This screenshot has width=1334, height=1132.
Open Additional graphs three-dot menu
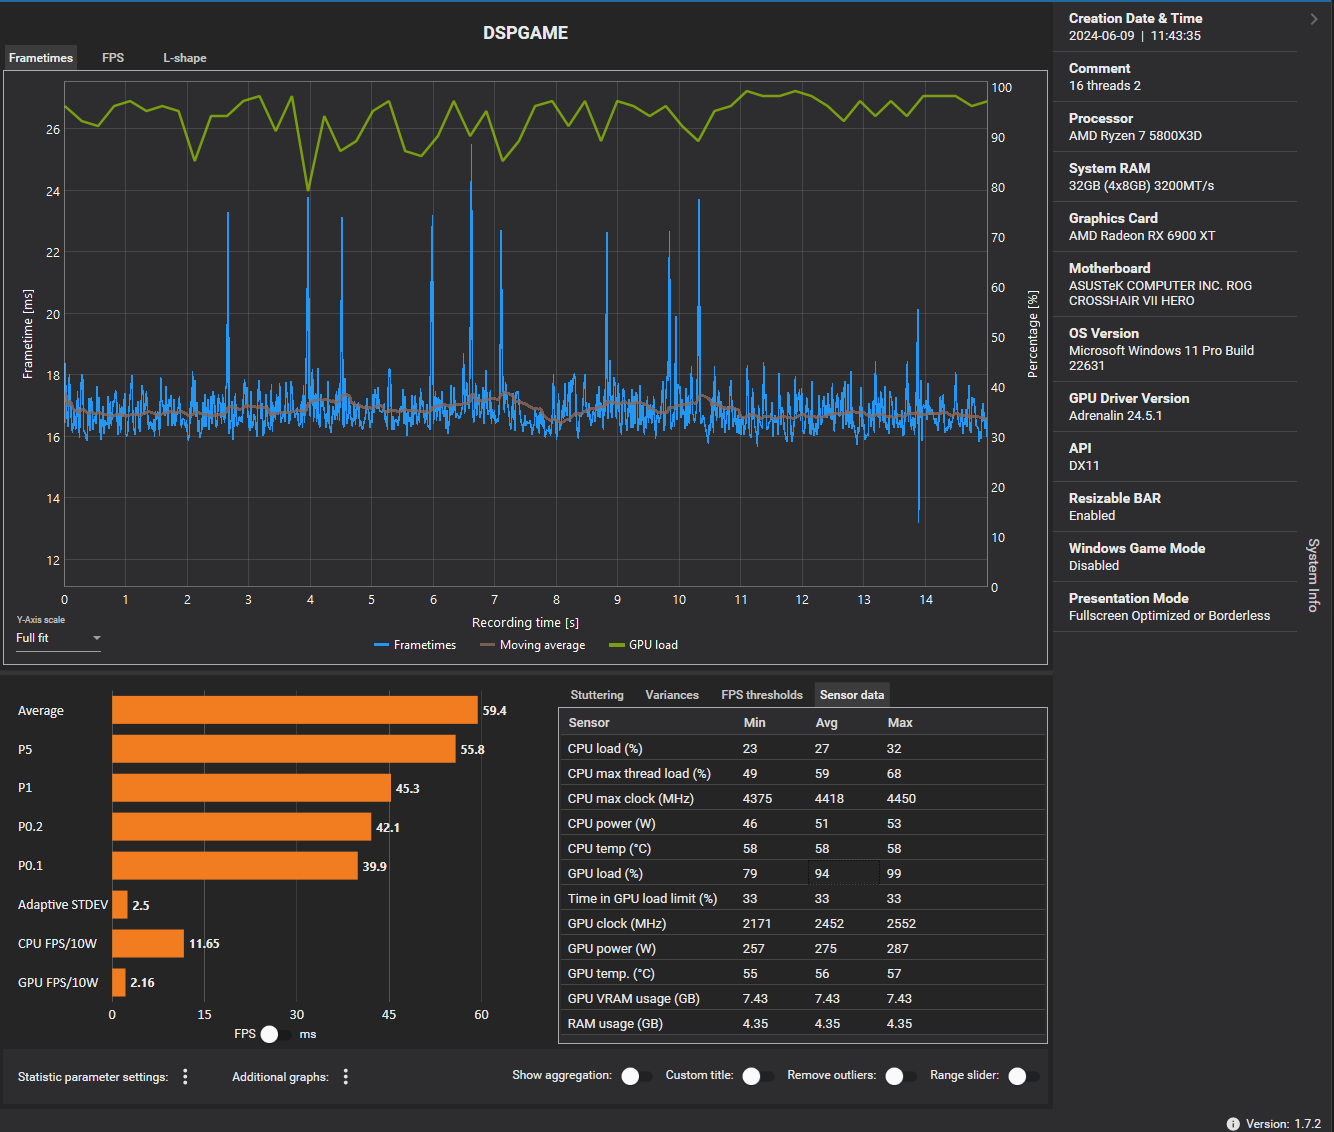pos(346,1077)
